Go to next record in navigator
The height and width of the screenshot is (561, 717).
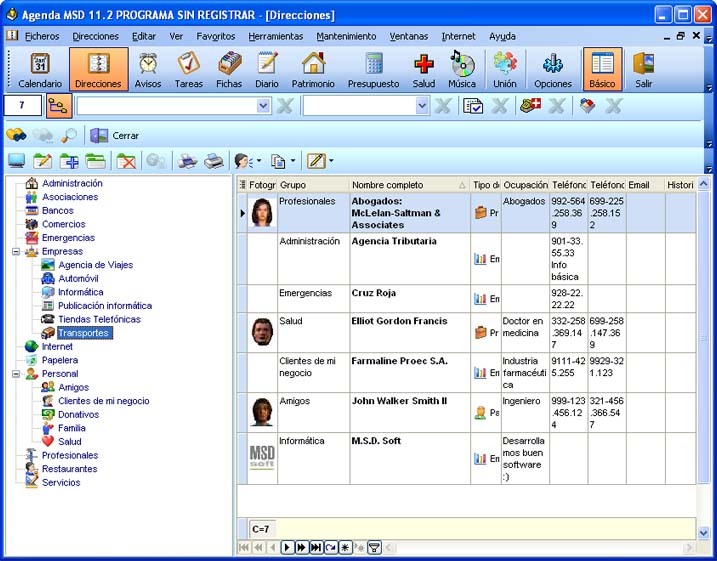pyautogui.click(x=287, y=547)
